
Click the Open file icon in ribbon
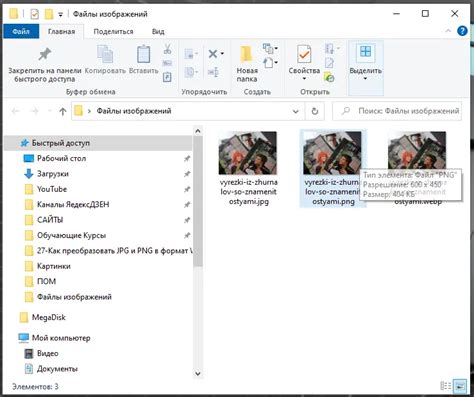[329, 49]
